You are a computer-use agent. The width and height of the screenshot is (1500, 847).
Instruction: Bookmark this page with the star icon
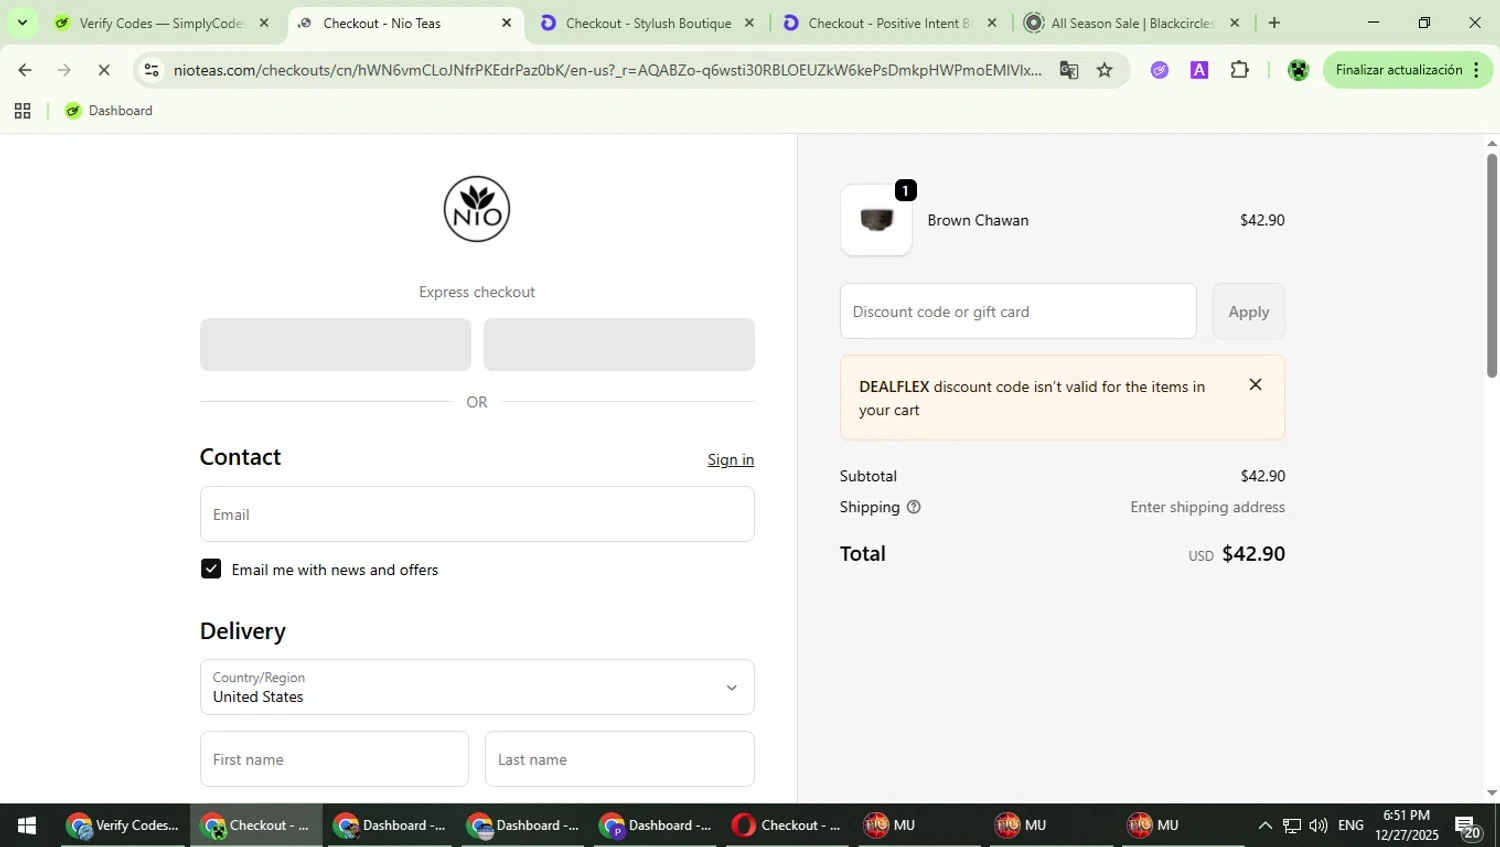1105,70
